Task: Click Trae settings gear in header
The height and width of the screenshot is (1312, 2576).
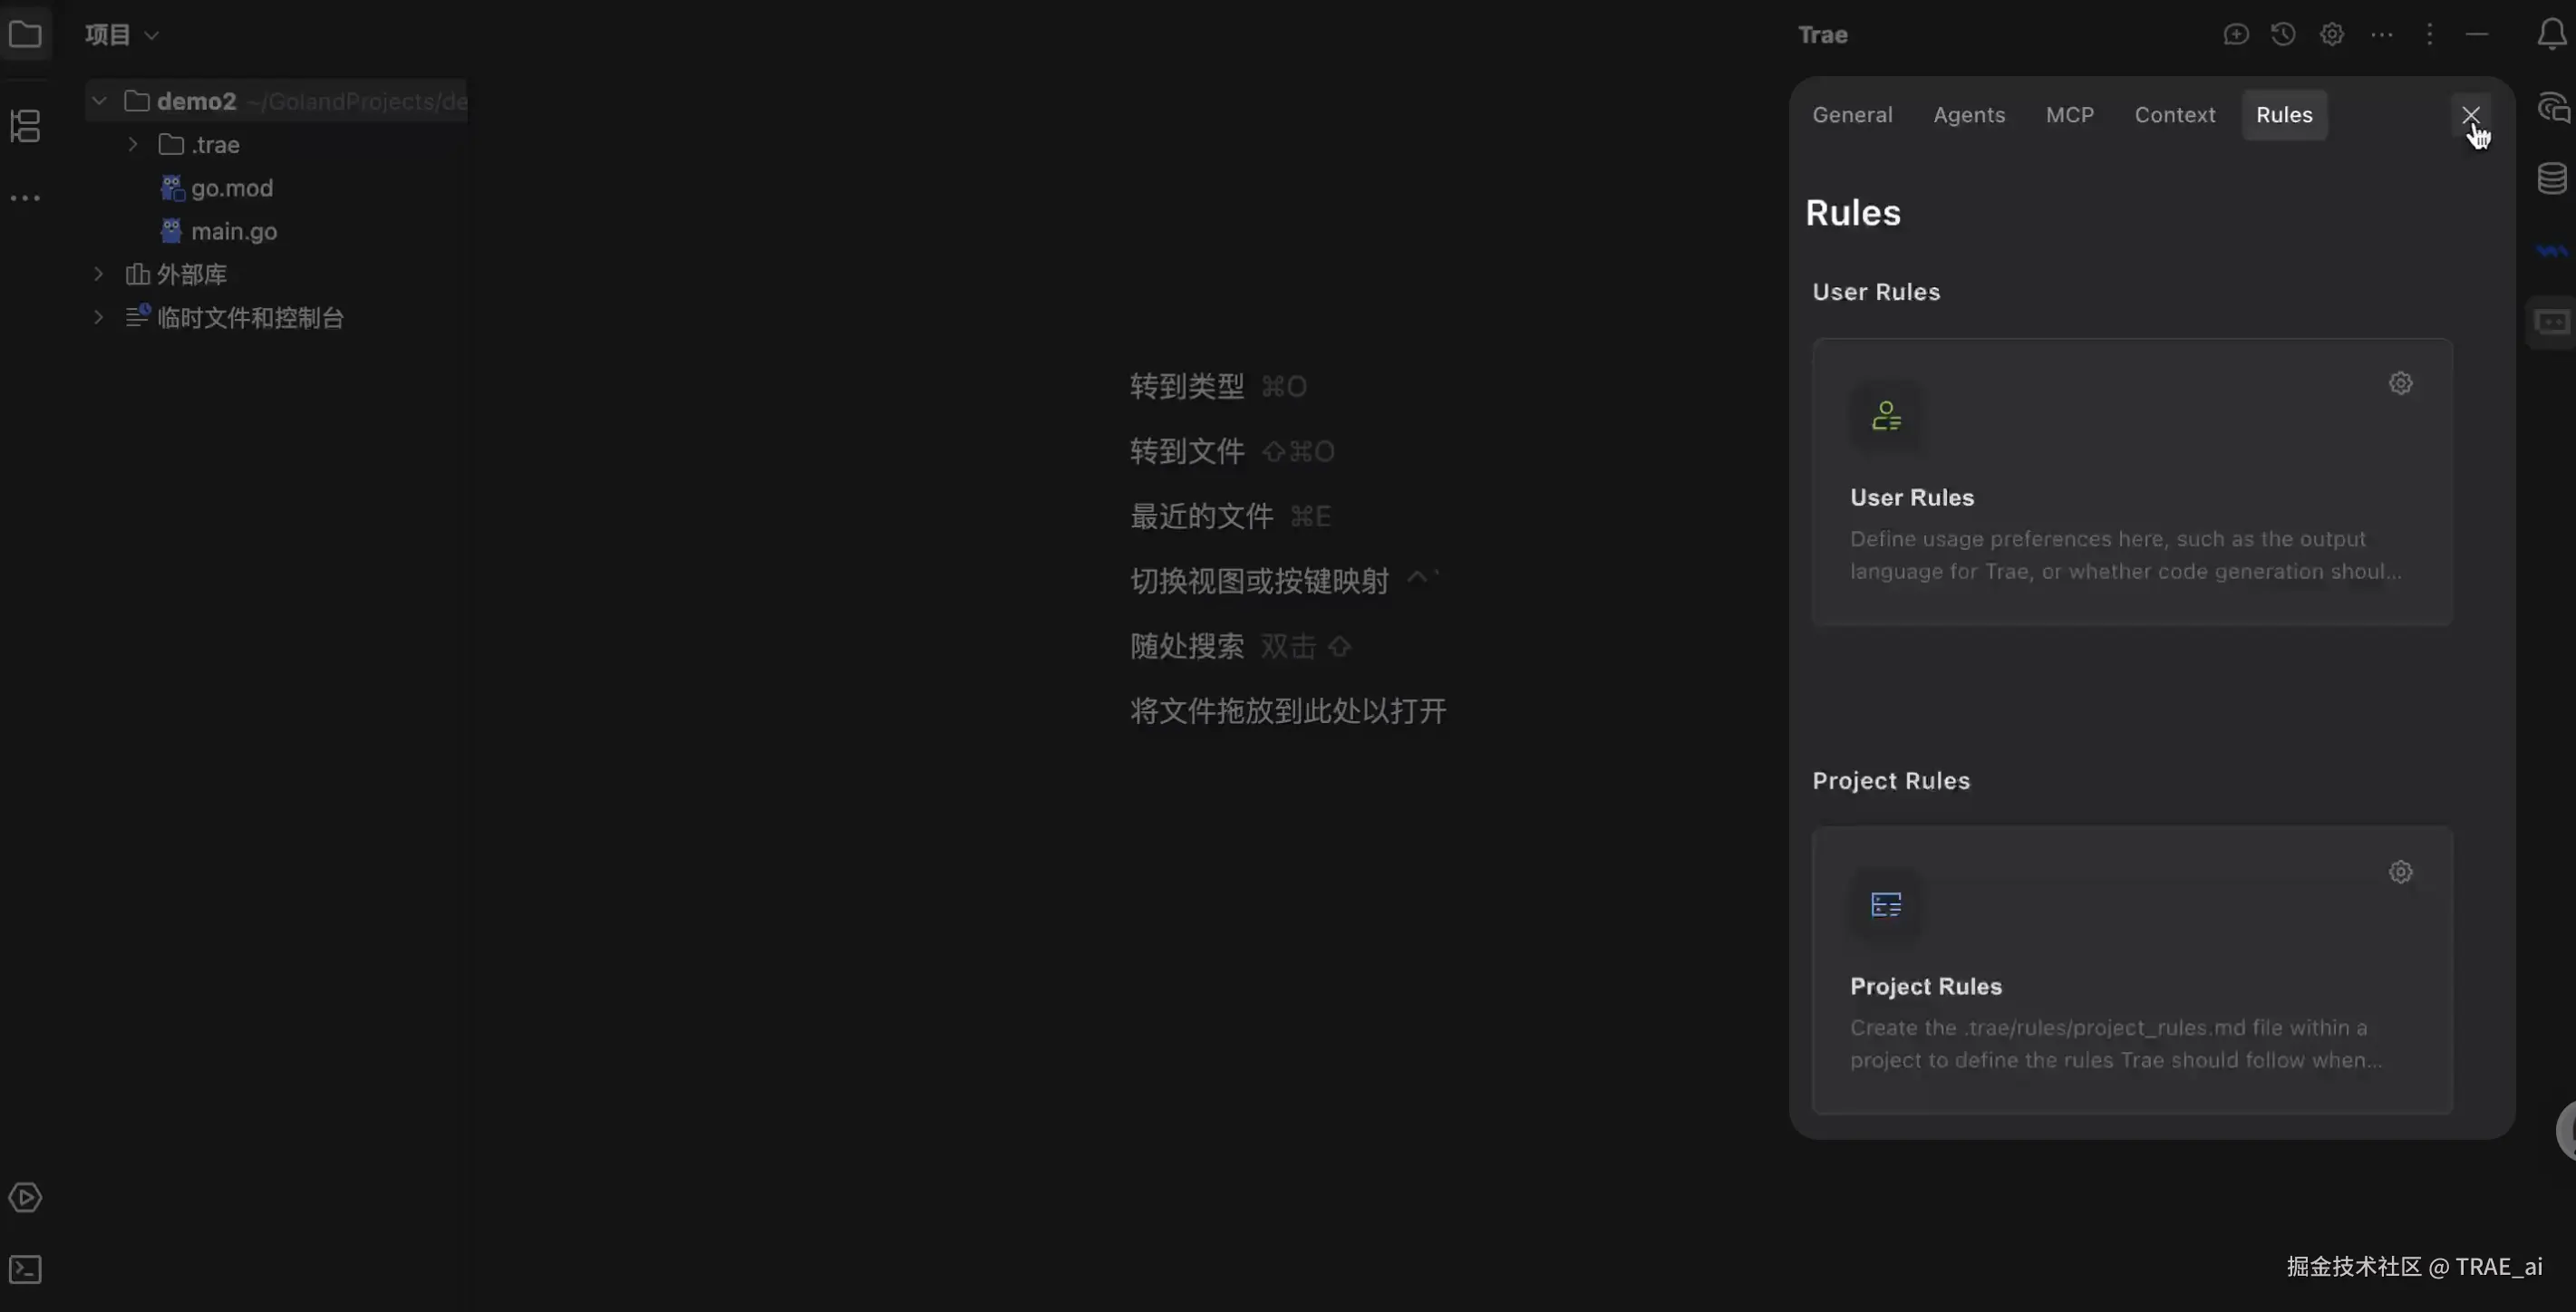Action: pos(2332,35)
